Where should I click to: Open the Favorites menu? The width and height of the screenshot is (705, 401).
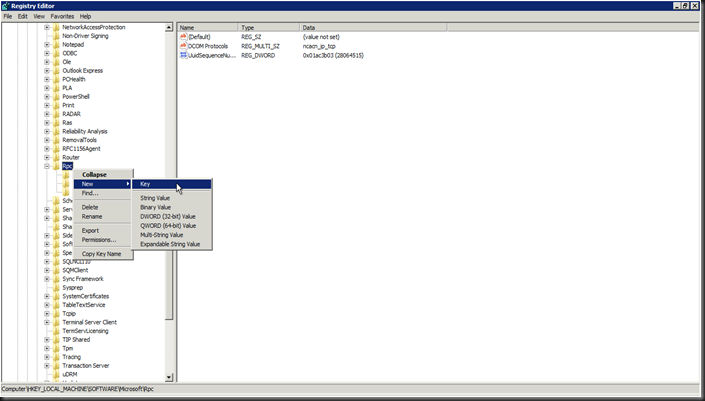point(62,16)
